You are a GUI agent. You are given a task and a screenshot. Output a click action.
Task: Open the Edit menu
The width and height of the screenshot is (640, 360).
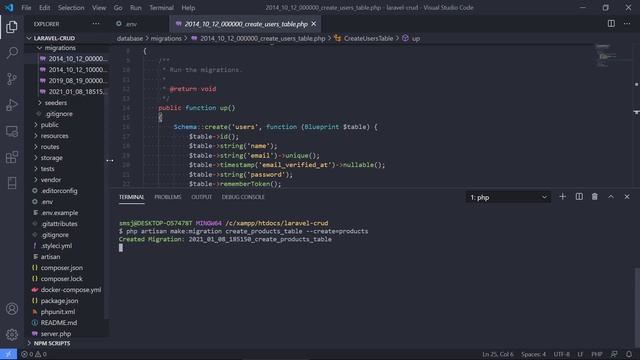coord(44,8)
